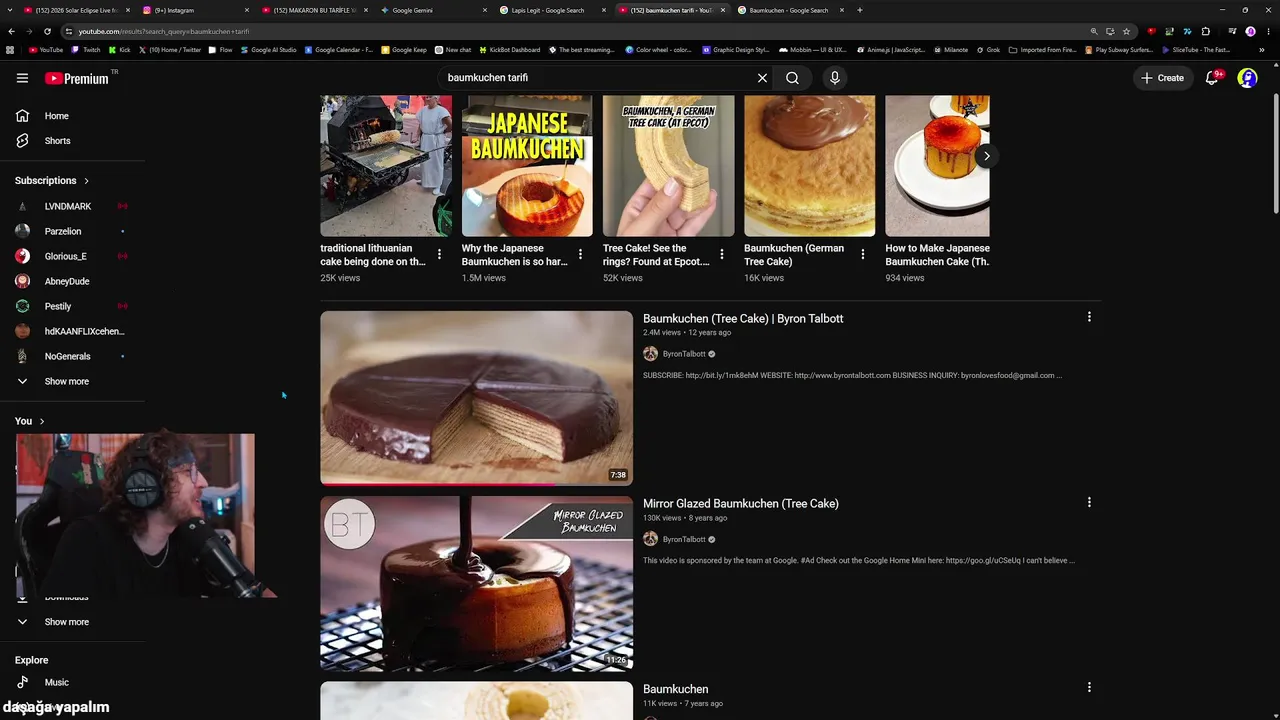Open the Subscriptions section chevron
Image resolution: width=1280 pixels, height=720 pixels.
pos(86,181)
